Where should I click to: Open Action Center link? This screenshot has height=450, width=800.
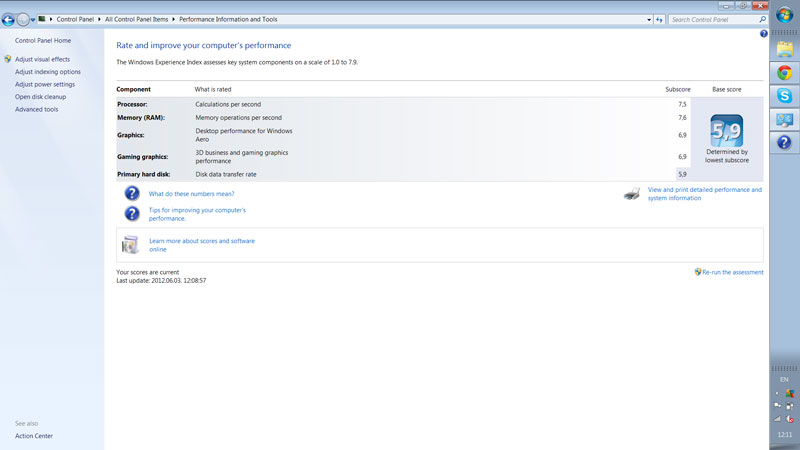tap(34, 436)
